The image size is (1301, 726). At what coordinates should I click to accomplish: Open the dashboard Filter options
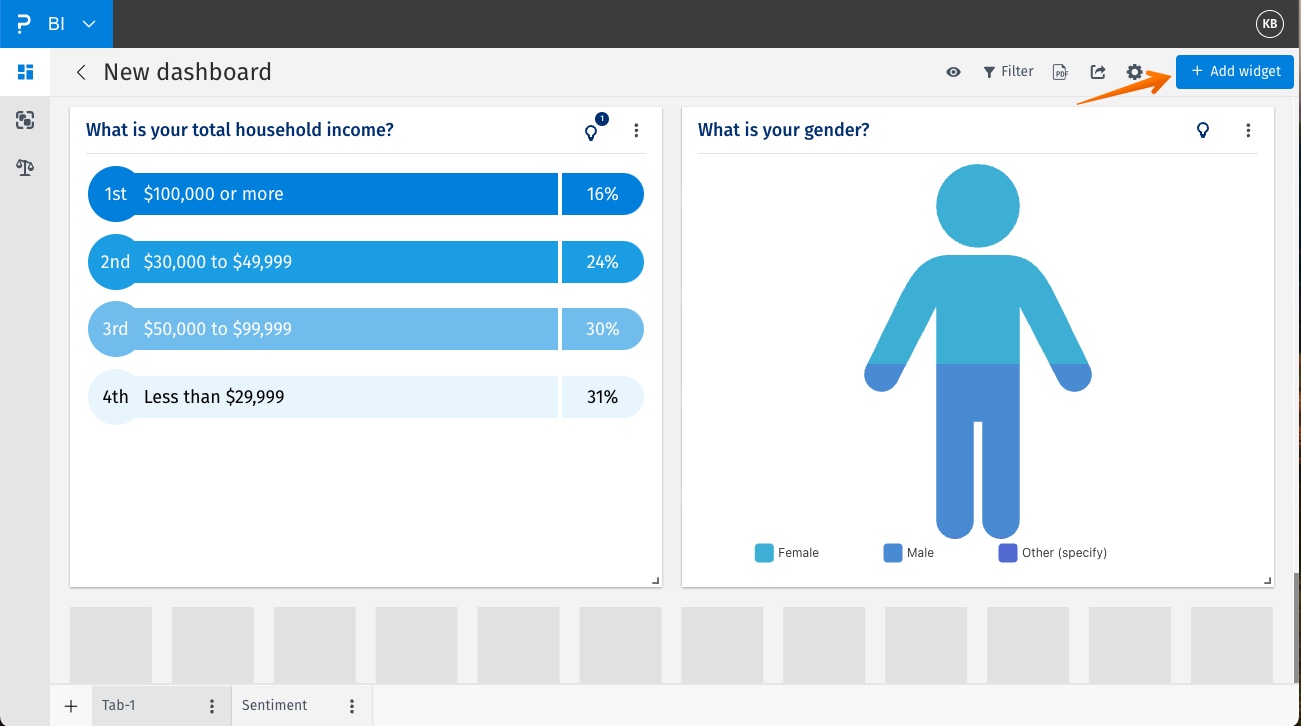click(1008, 71)
